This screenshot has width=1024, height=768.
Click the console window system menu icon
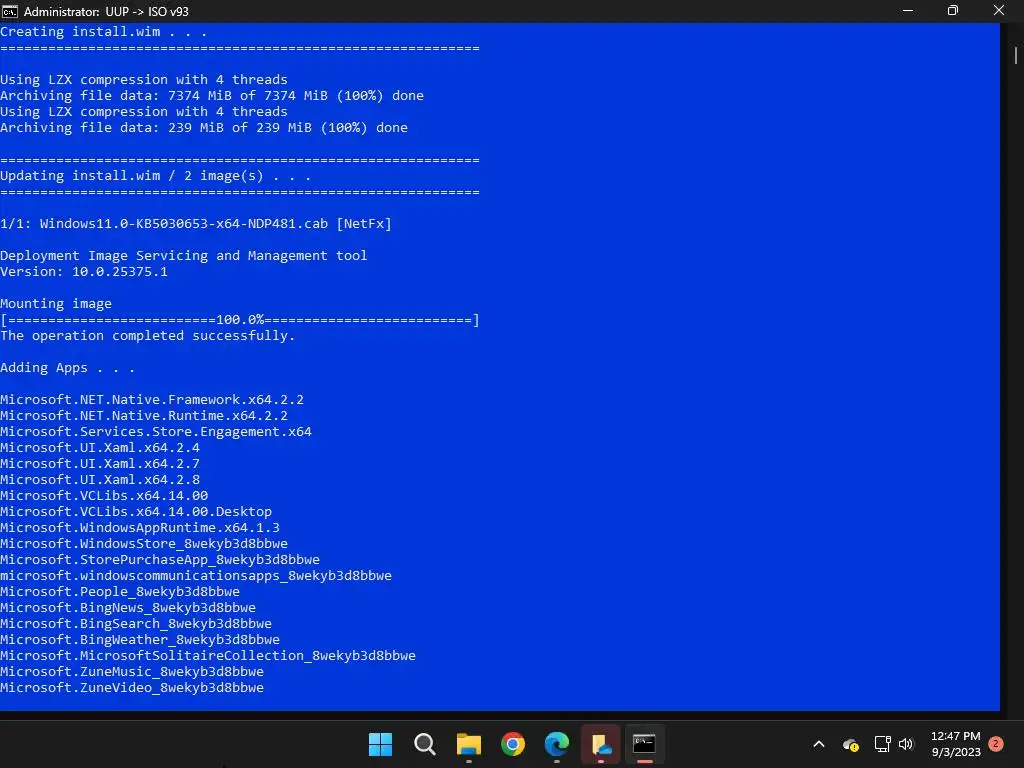(10, 11)
